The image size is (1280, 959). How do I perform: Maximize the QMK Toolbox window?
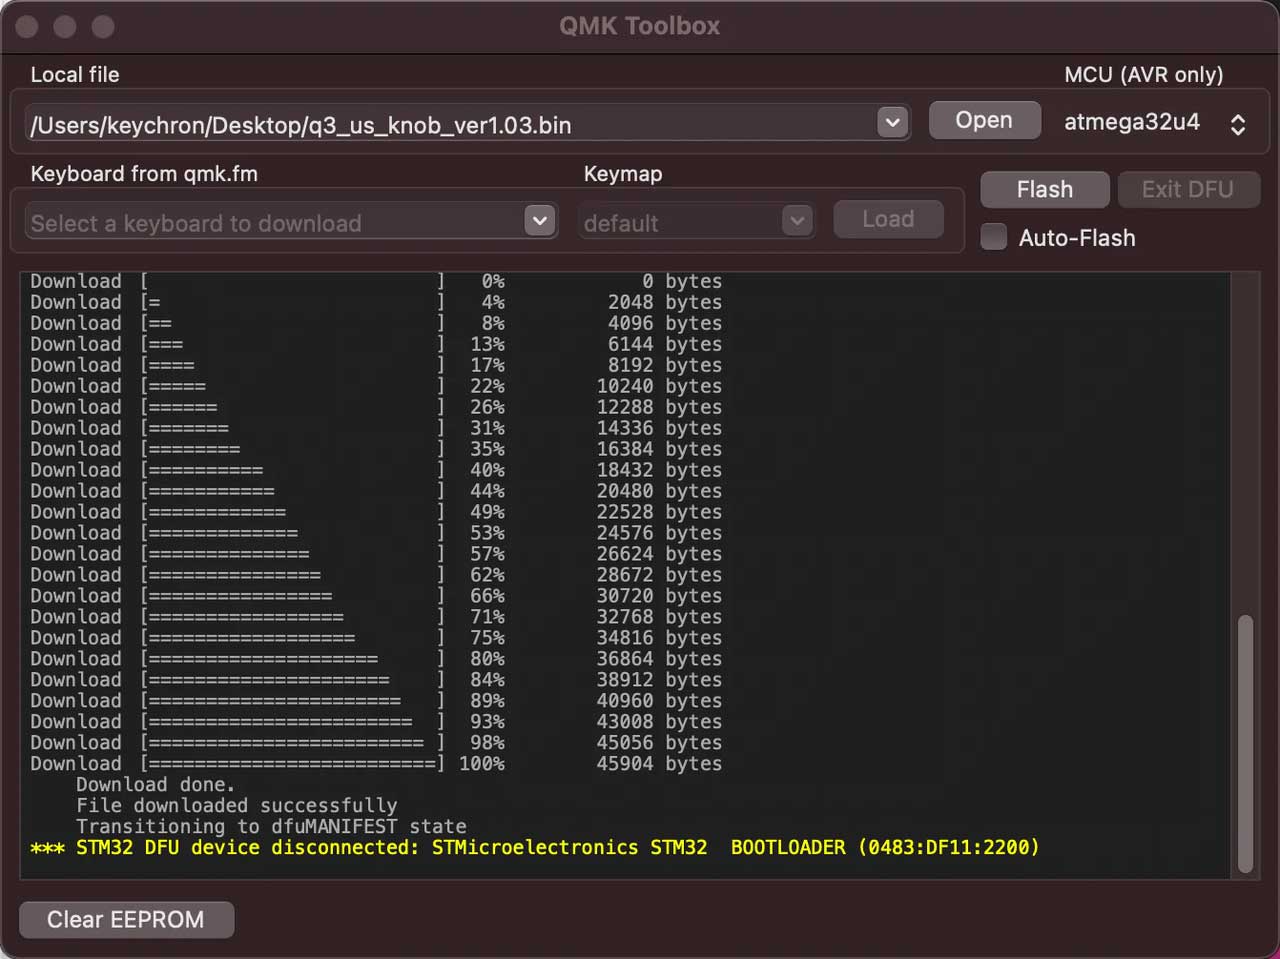point(103,27)
